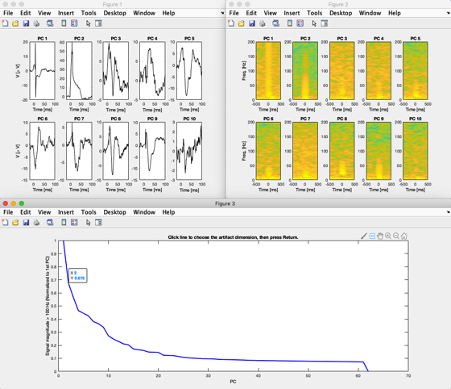Screen dimensions: 451x389
Task: Click Link Plot icon in Figure 3 toolbar
Action: point(50,222)
